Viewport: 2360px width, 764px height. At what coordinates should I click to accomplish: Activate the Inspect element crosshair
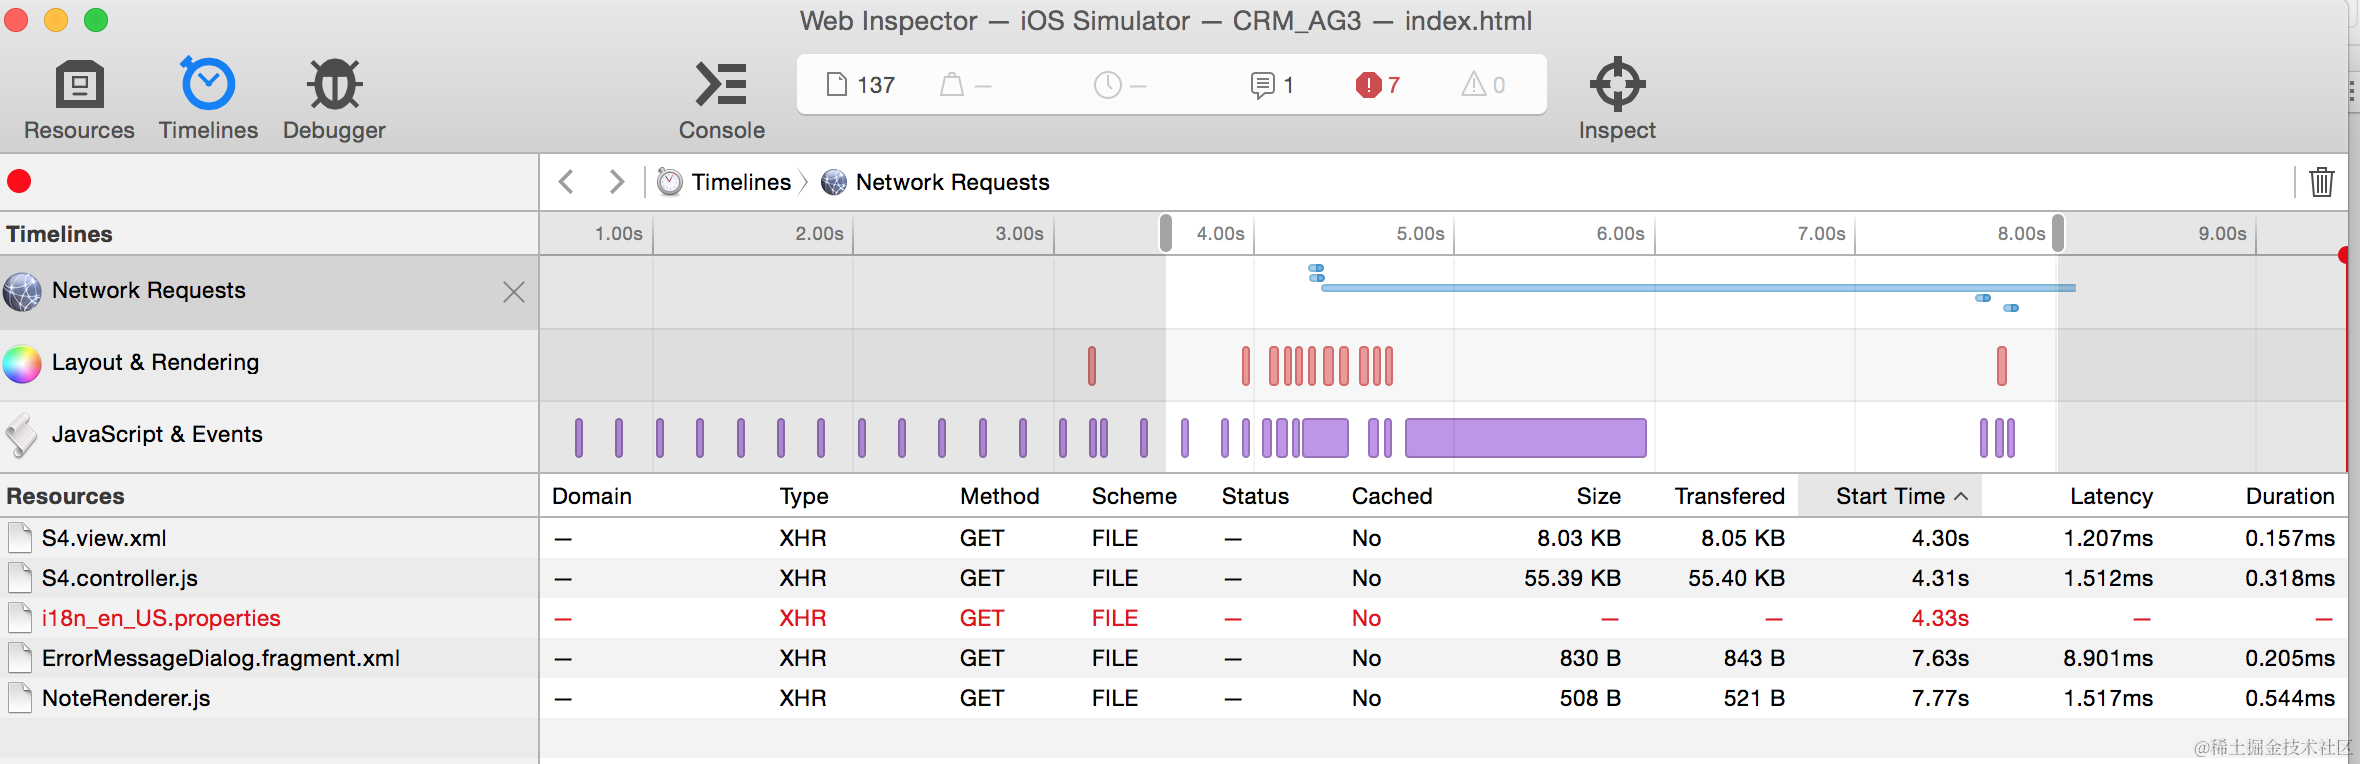coord(1617,99)
